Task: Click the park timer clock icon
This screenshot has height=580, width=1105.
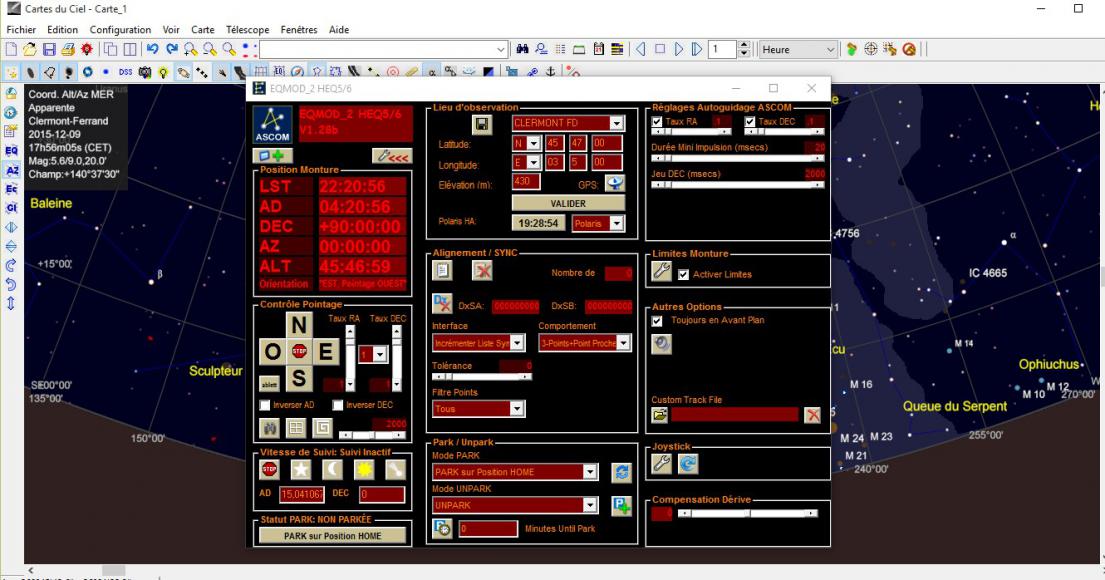Action: 443,528
